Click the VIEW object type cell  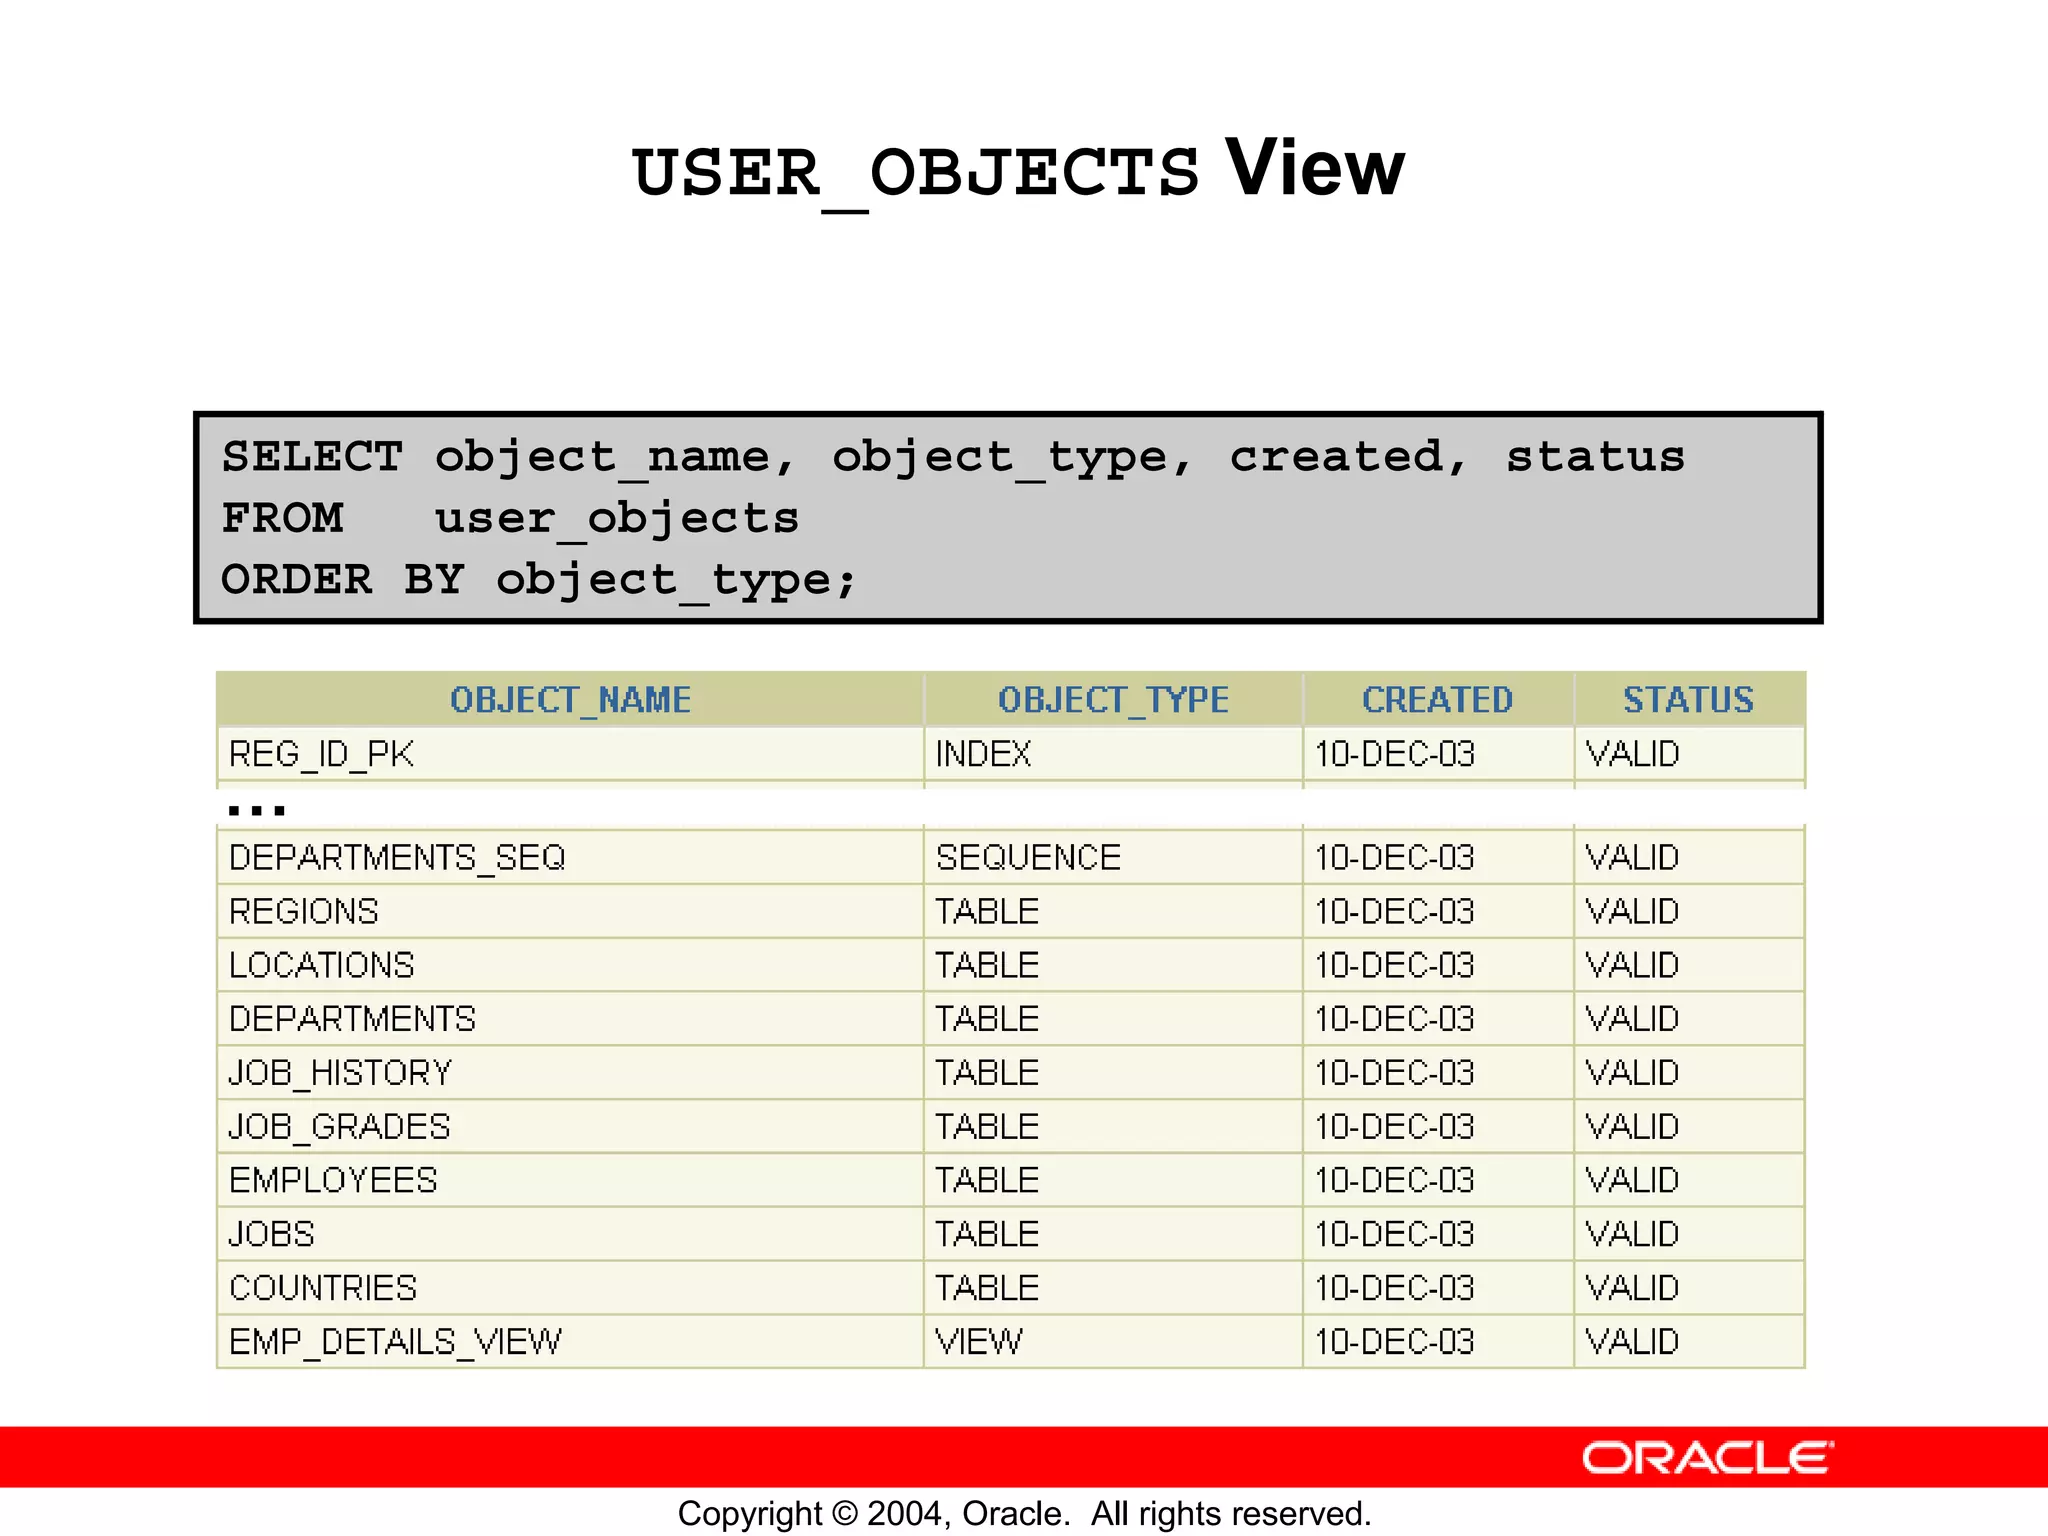click(978, 1342)
